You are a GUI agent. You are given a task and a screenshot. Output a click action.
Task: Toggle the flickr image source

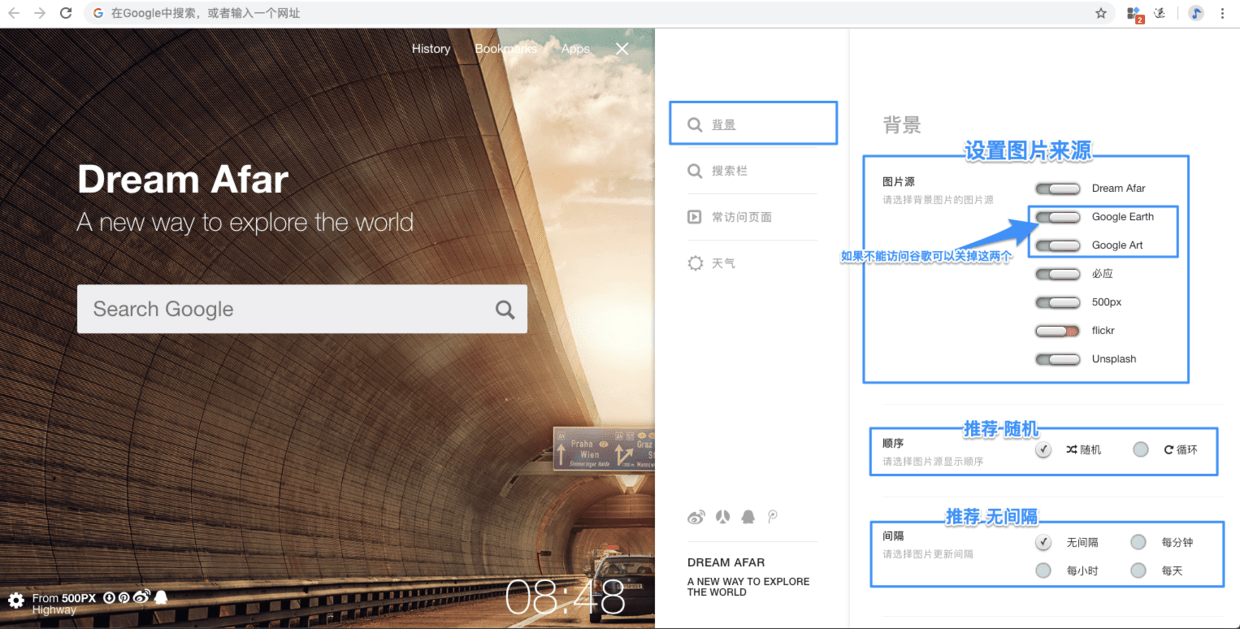tap(1058, 331)
